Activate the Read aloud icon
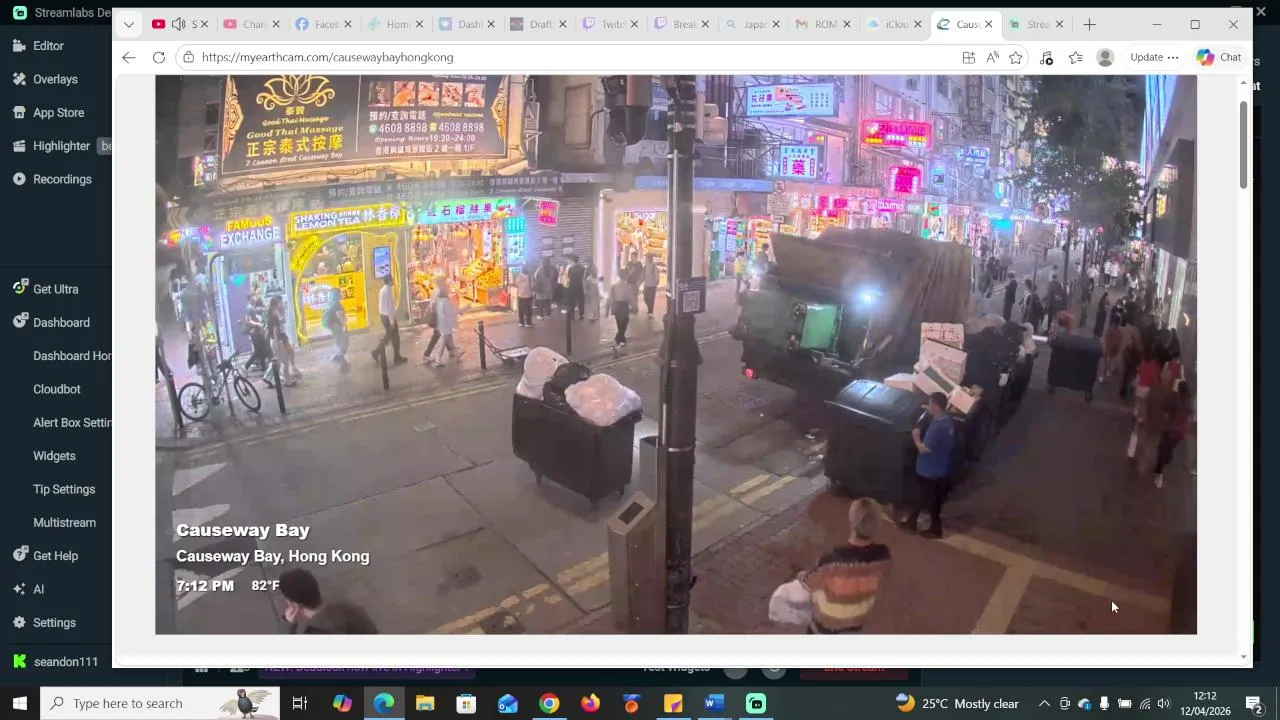Image resolution: width=1280 pixels, height=720 pixels. (x=992, y=57)
